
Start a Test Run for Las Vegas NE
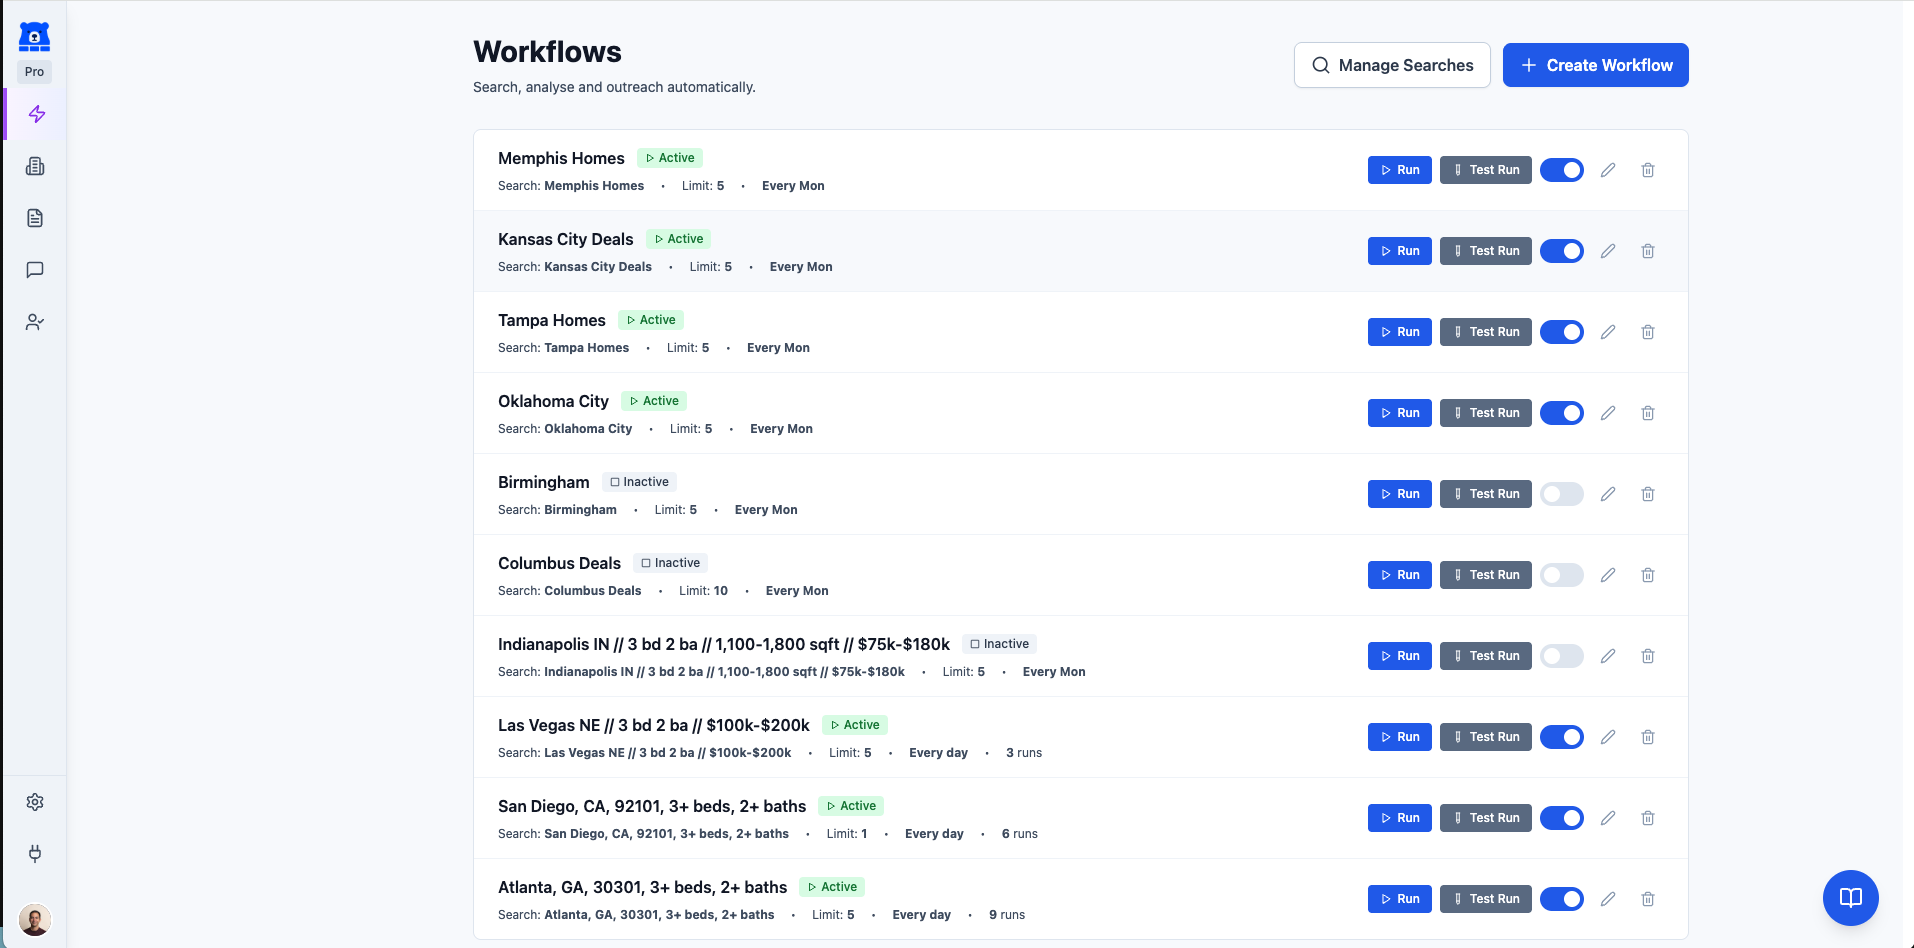coord(1485,737)
